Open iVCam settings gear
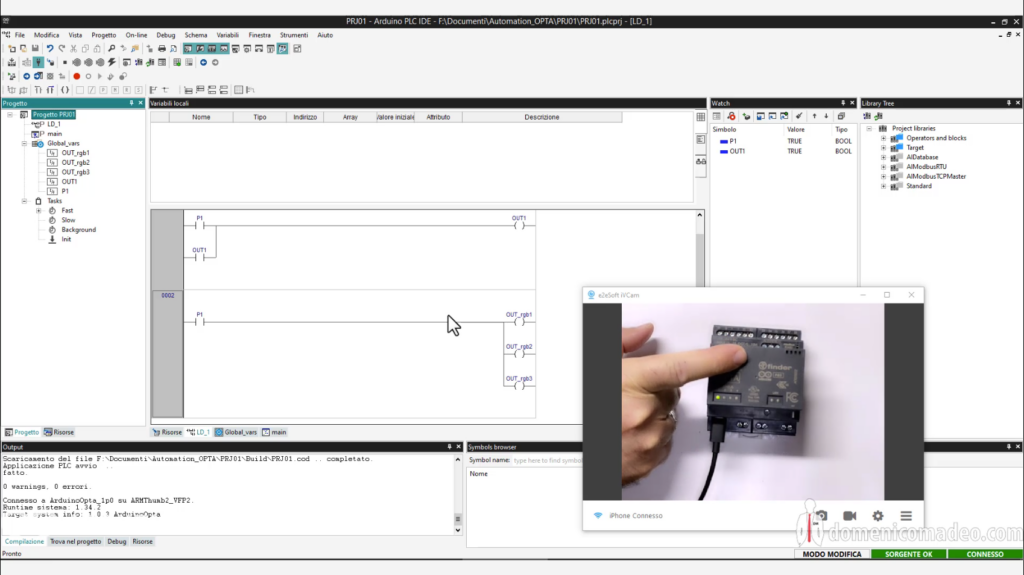Screen dimensions: 1024x575 878,516
